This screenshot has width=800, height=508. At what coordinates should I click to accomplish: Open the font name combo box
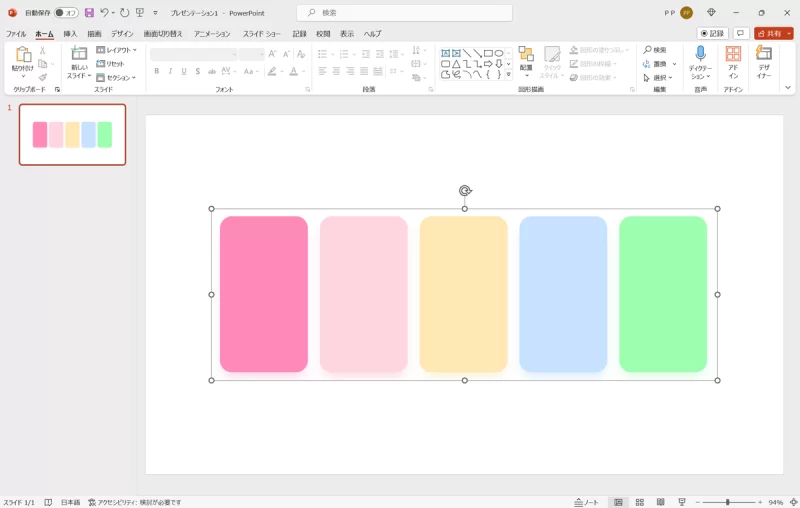pyautogui.click(x=194, y=54)
